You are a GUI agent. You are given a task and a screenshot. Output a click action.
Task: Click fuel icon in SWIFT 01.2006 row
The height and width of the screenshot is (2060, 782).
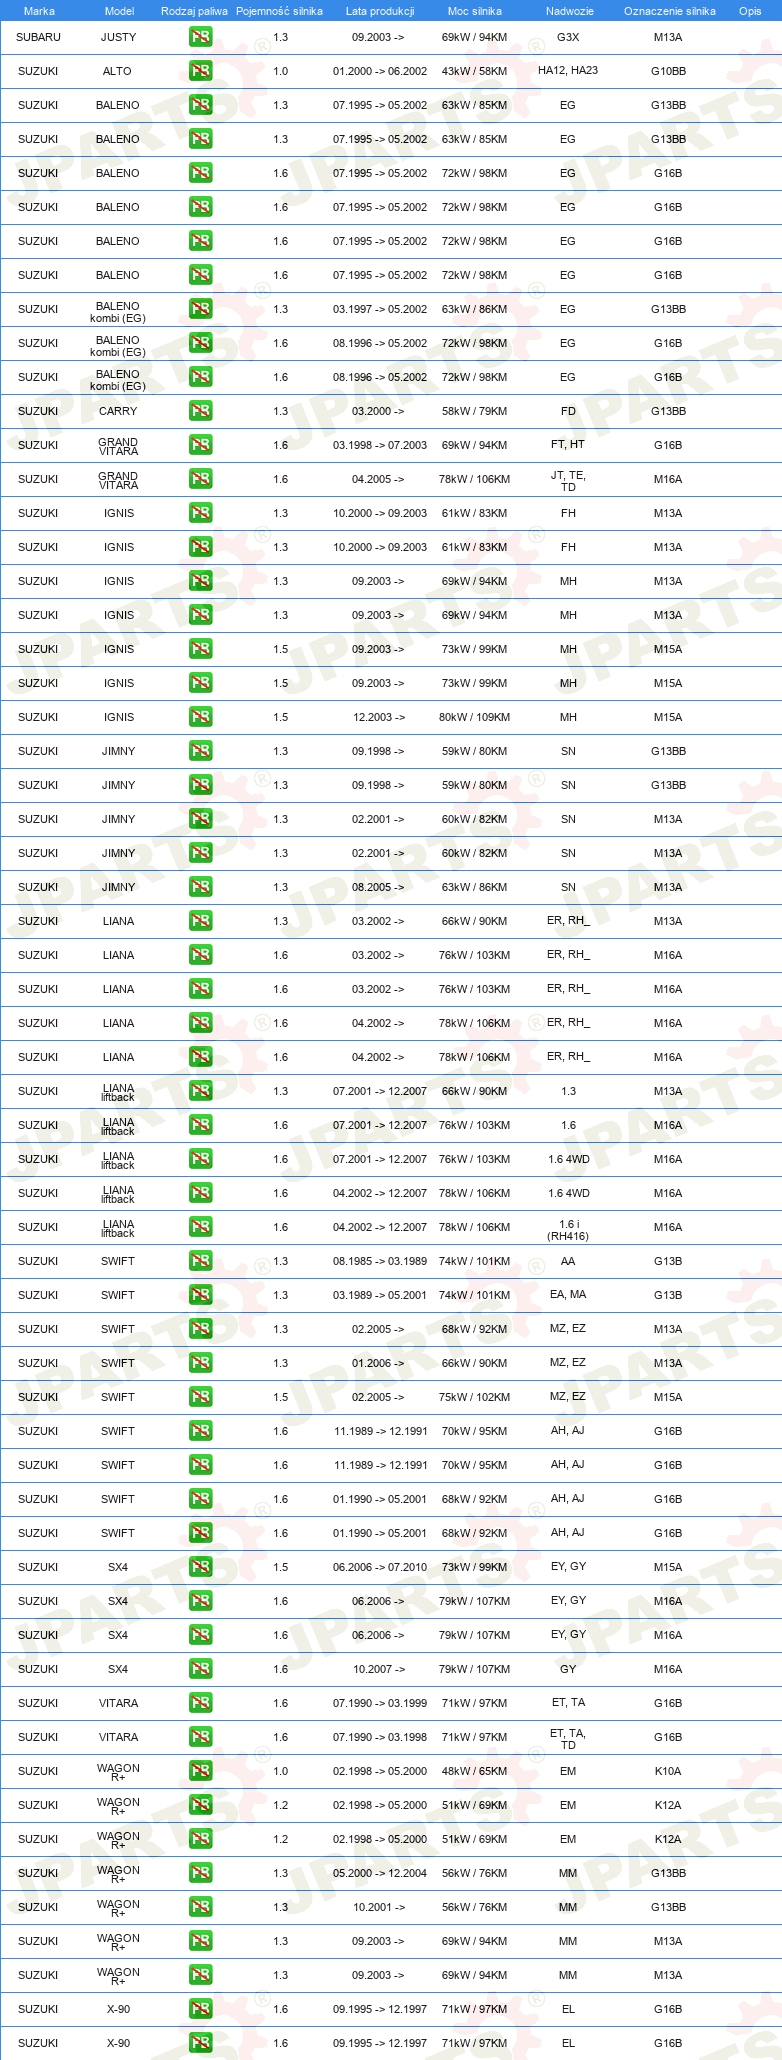point(200,1363)
